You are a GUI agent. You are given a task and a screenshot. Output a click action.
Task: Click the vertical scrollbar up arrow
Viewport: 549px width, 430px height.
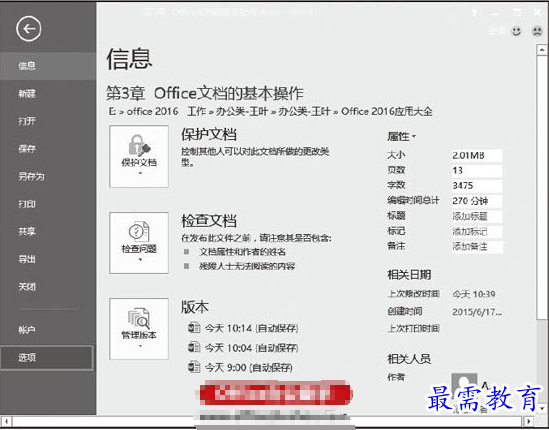[x=542, y=50]
